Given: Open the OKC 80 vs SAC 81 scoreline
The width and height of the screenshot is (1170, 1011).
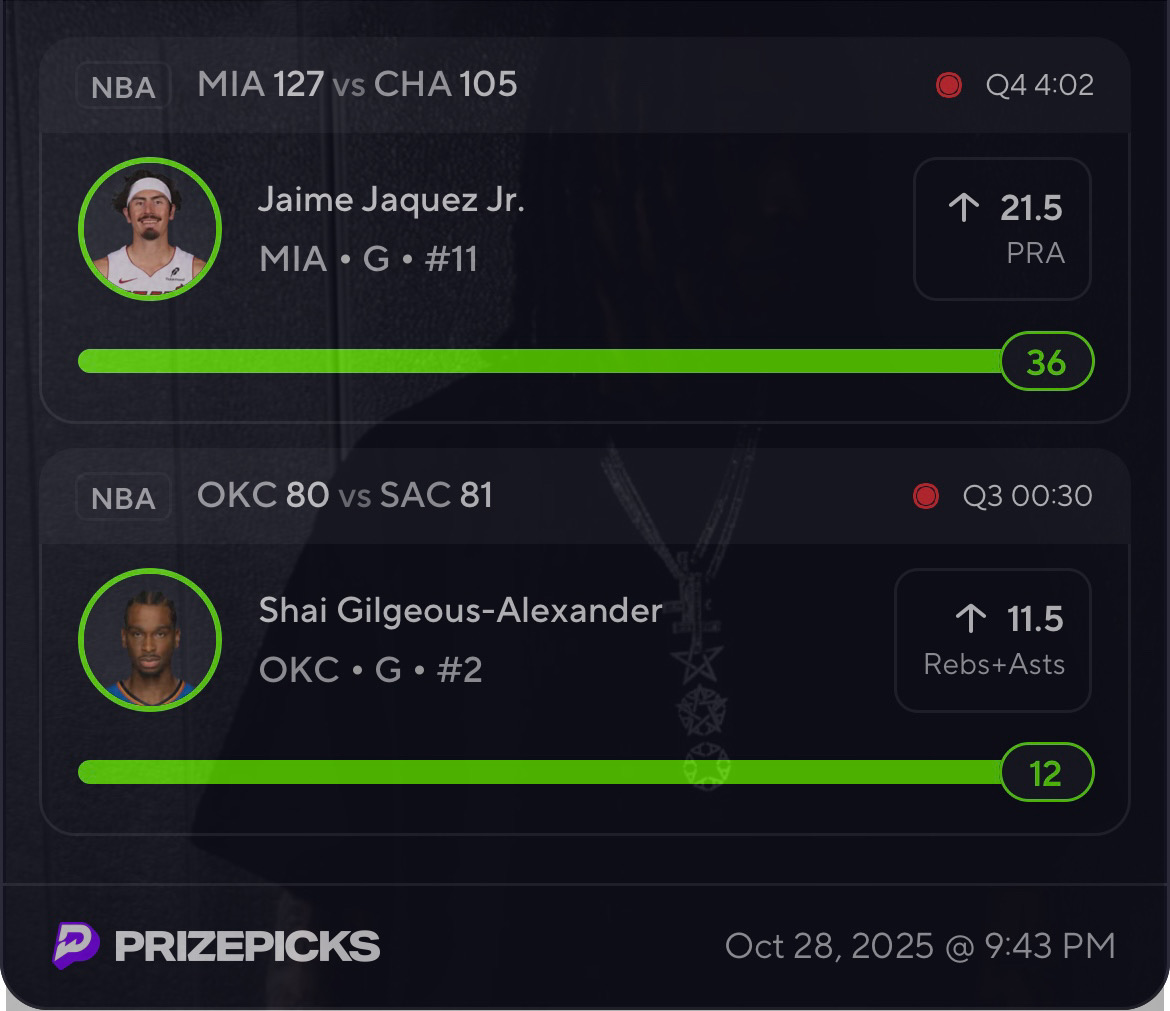Looking at the screenshot, I should pyautogui.click(x=344, y=495).
